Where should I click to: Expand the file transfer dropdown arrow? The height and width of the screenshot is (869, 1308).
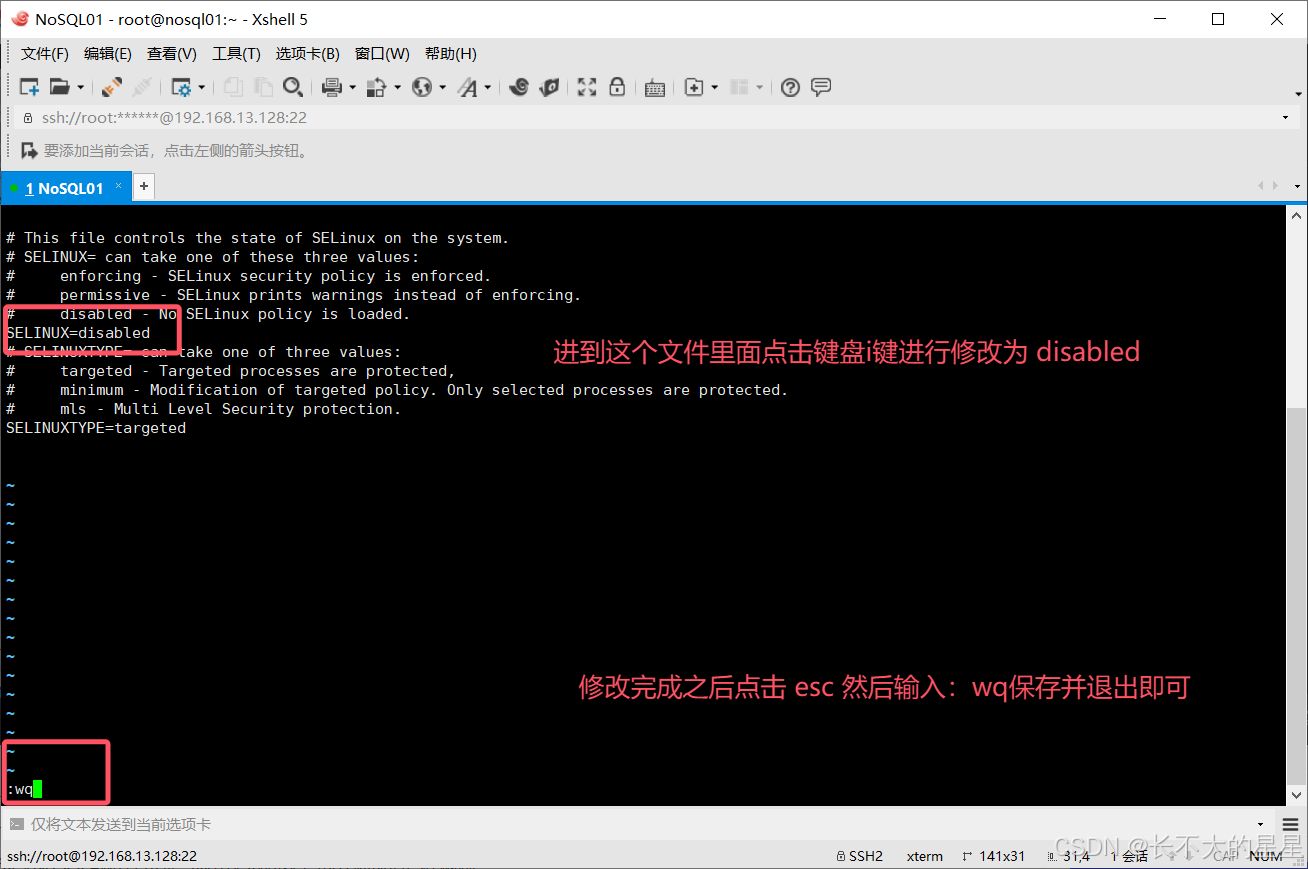coord(397,88)
